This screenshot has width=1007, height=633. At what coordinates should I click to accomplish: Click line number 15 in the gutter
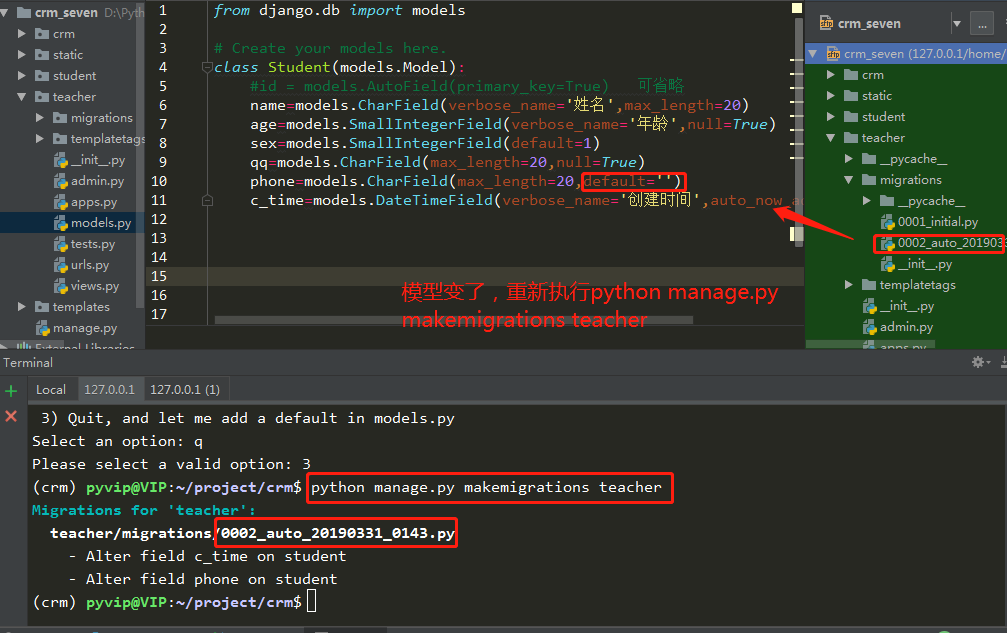point(159,276)
